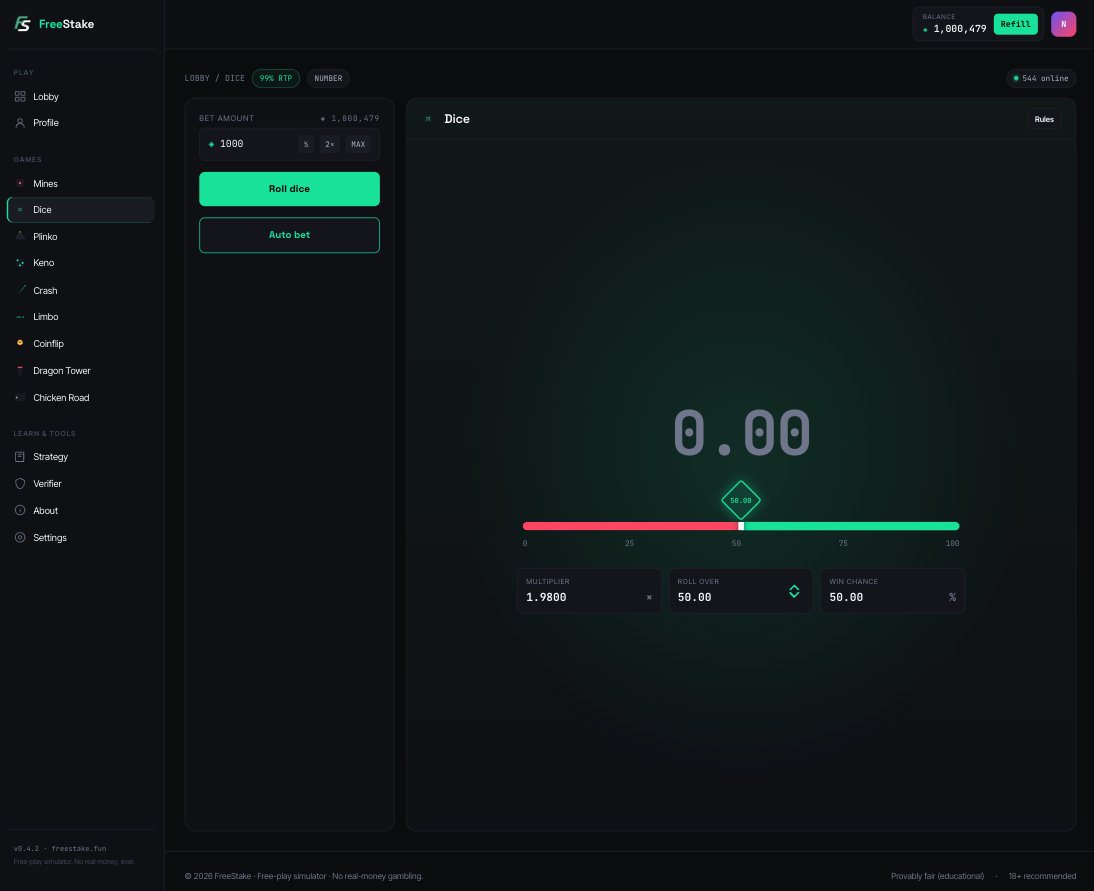The width and height of the screenshot is (1094, 891).
Task: Click the multiplier × symbol
Action: pyautogui.click(x=649, y=597)
